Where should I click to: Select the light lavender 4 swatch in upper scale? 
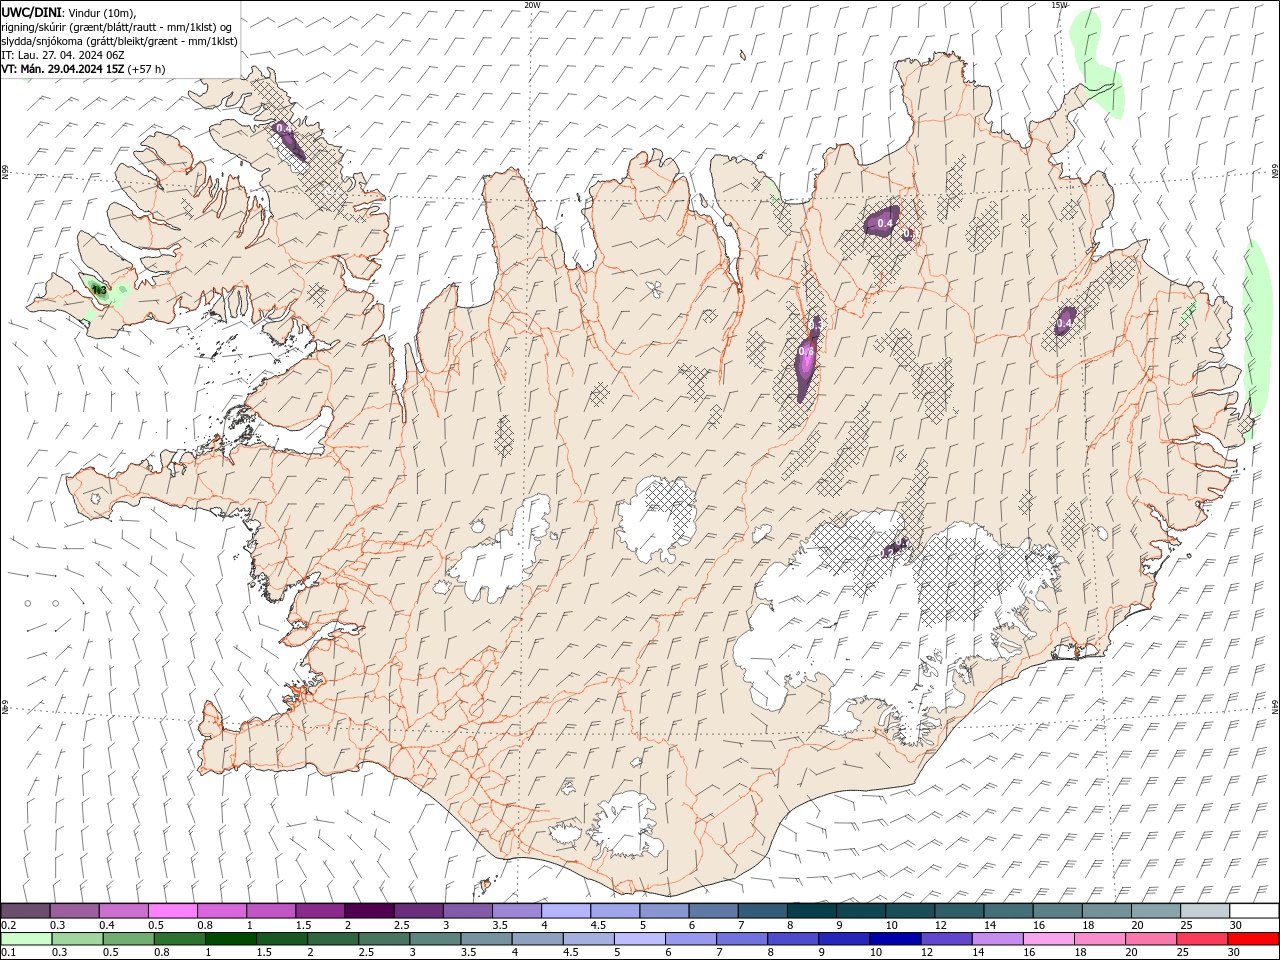[566, 910]
